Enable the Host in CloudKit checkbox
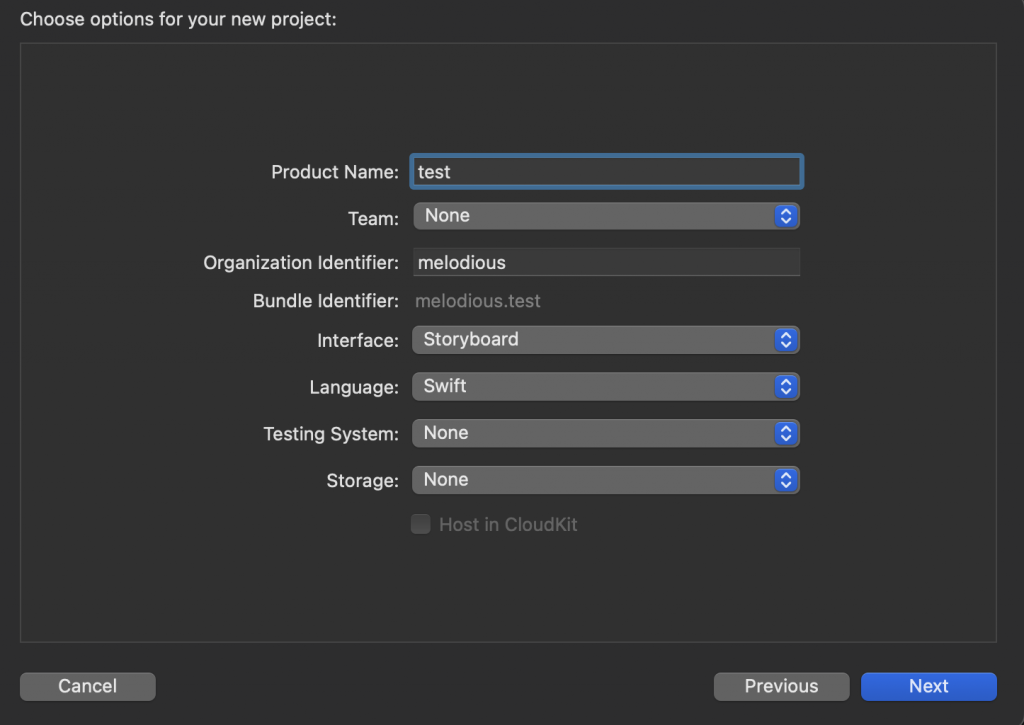 click(421, 524)
